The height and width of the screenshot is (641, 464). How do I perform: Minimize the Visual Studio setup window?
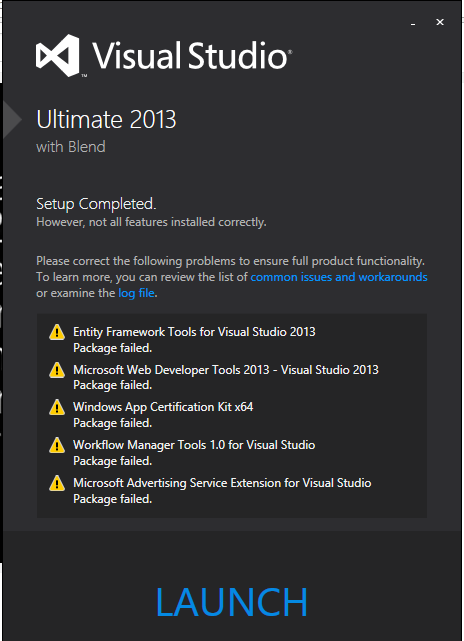pos(413,24)
